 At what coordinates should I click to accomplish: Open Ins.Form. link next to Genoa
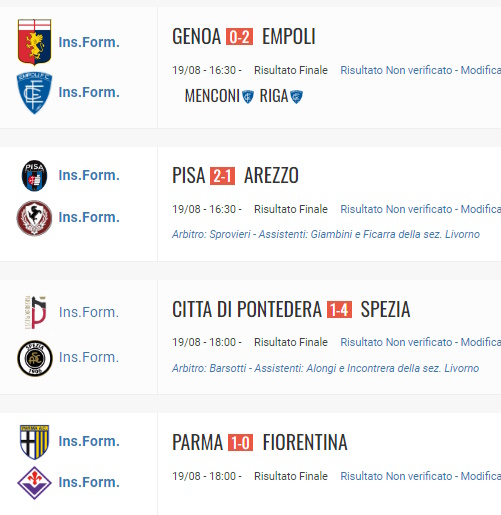tap(89, 42)
